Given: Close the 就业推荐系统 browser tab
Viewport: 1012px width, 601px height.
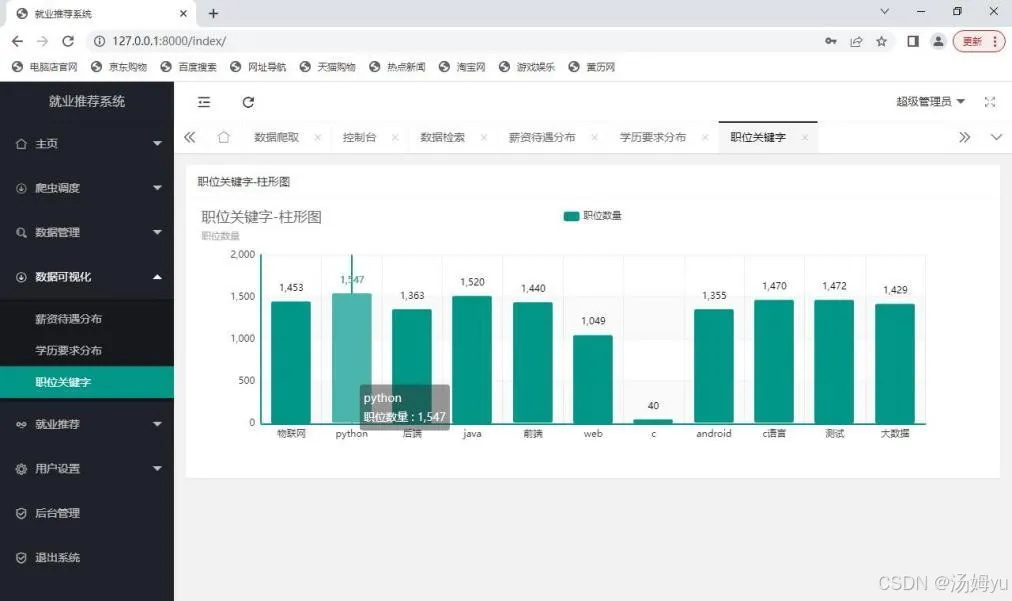Looking at the screenshot, I should [x=183, y=13].
